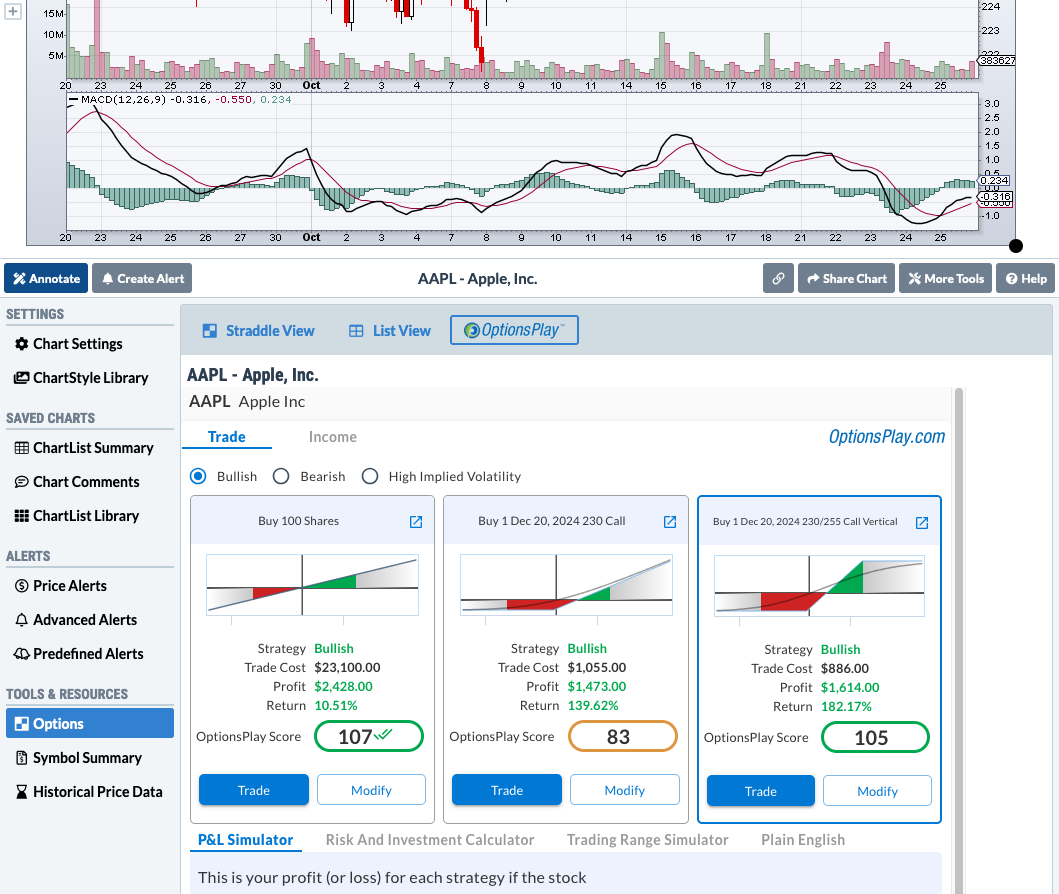
Task: Pop out the 230 Call card
Action: point(670,522)
